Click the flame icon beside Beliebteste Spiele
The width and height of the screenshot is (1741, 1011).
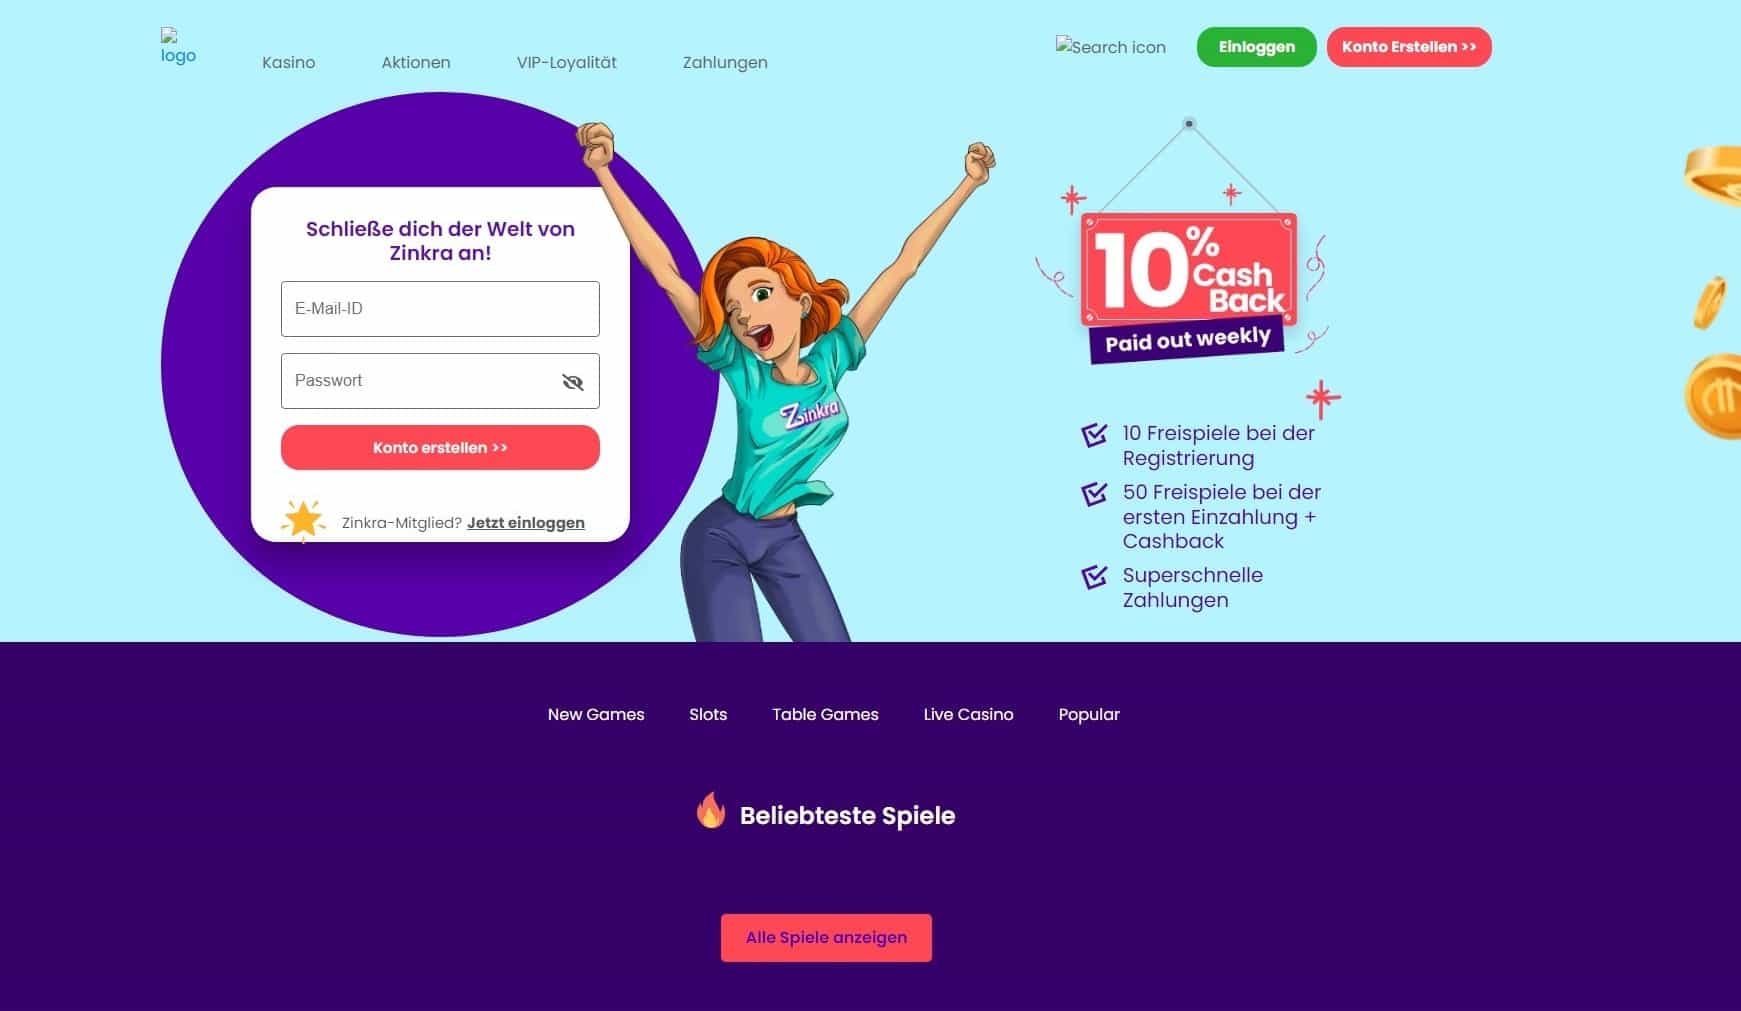tap(710, 811)
